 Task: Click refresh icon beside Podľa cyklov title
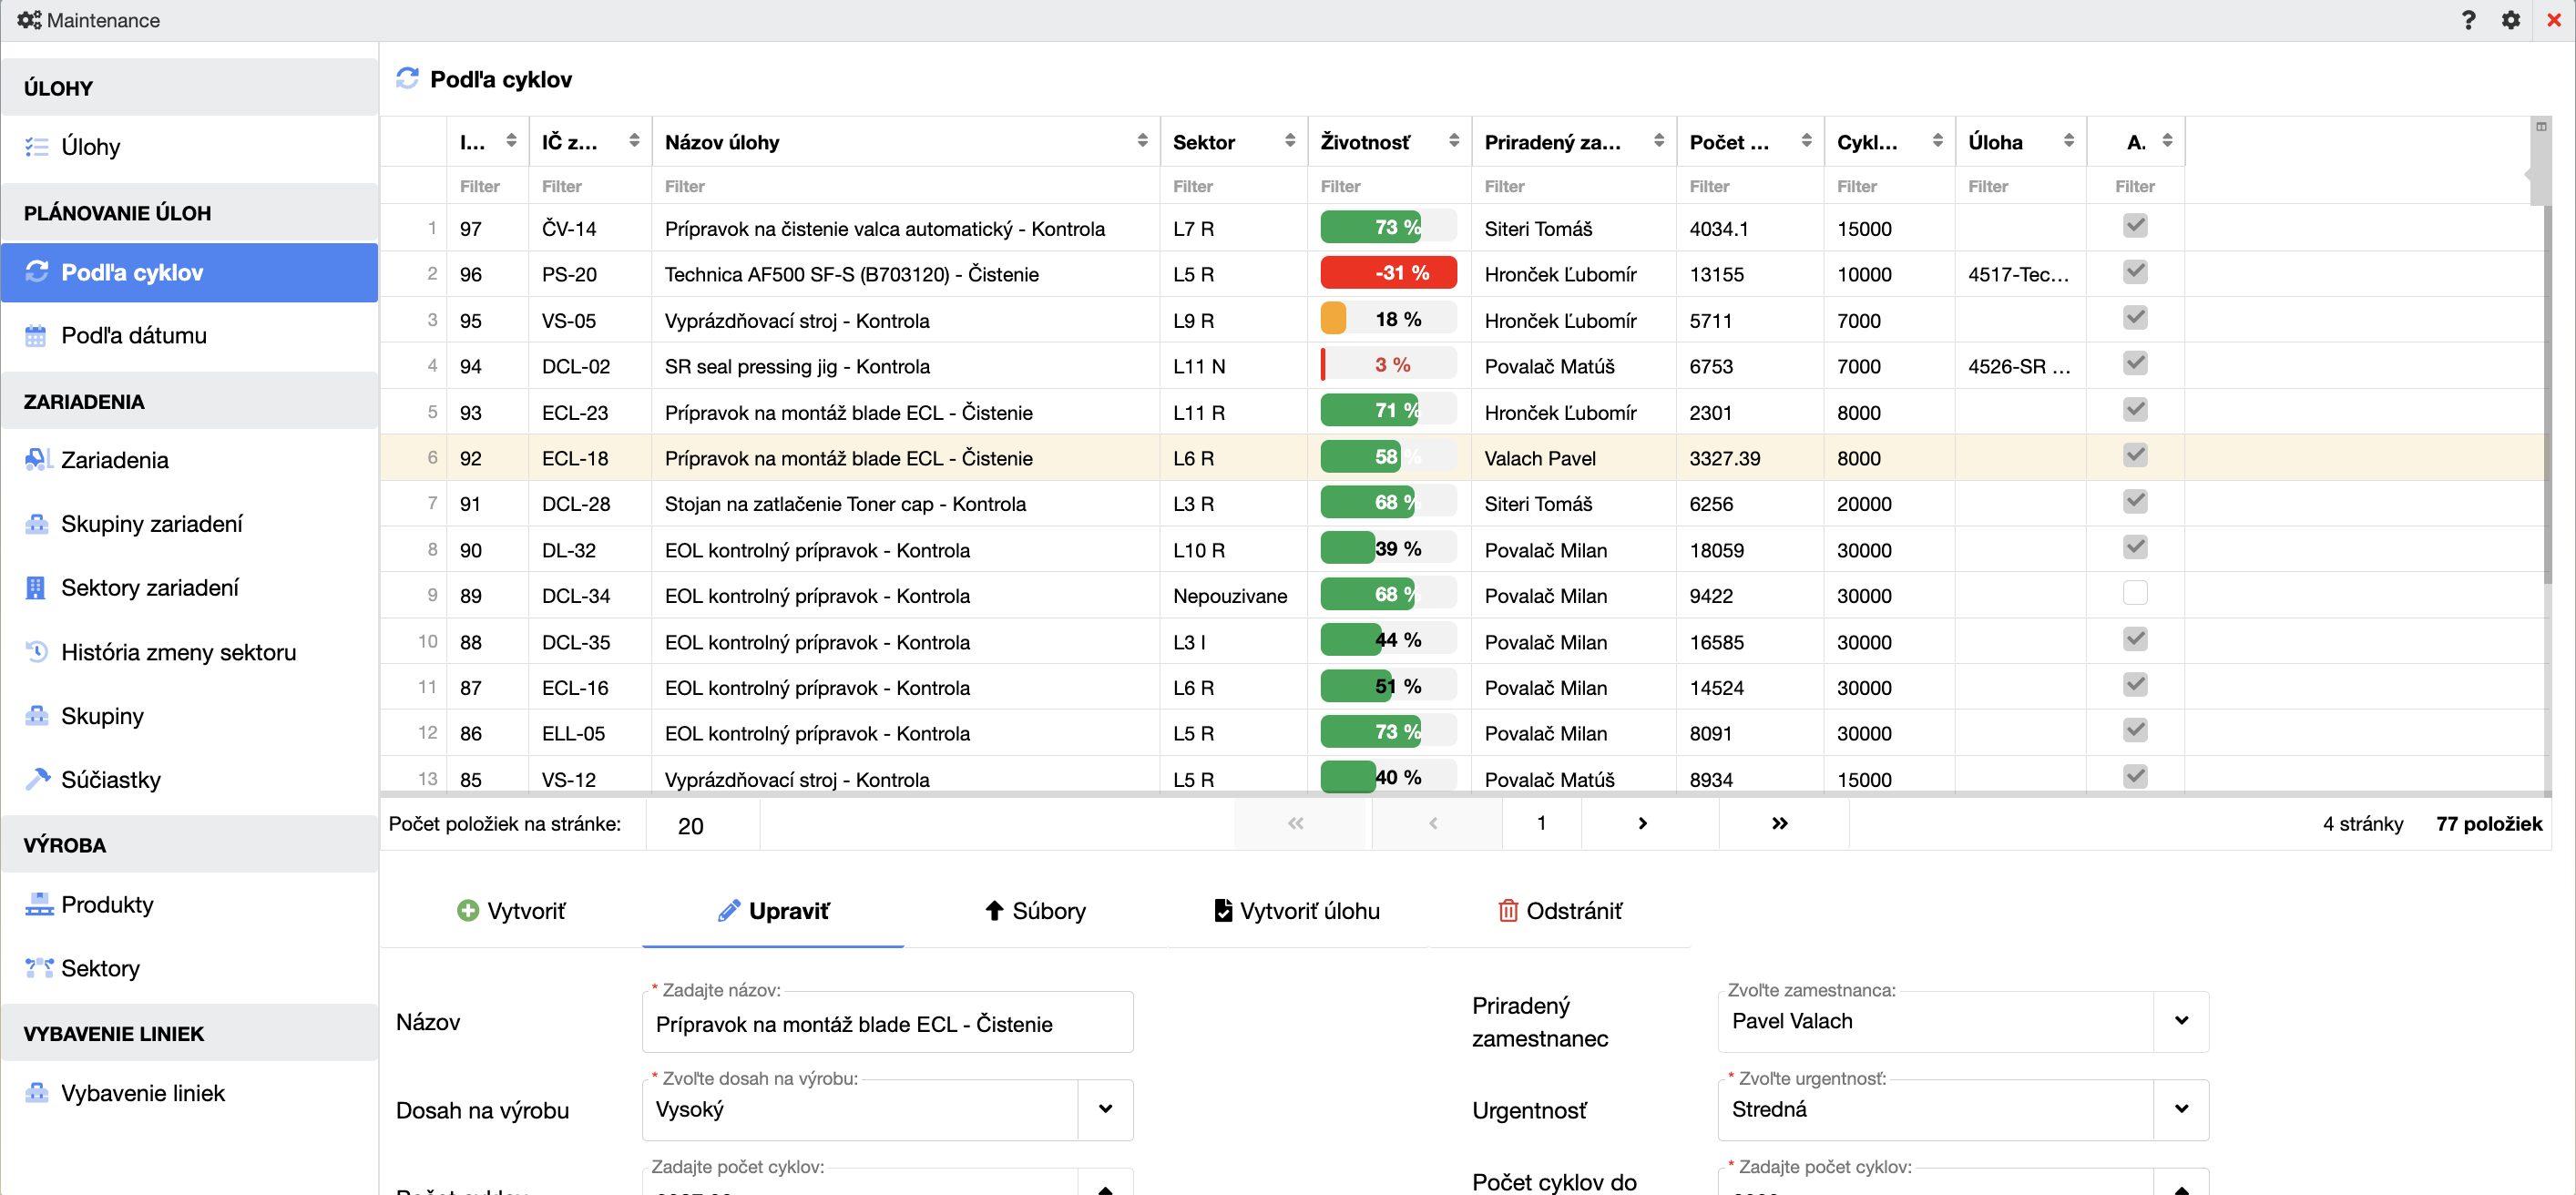click(407, 78)
